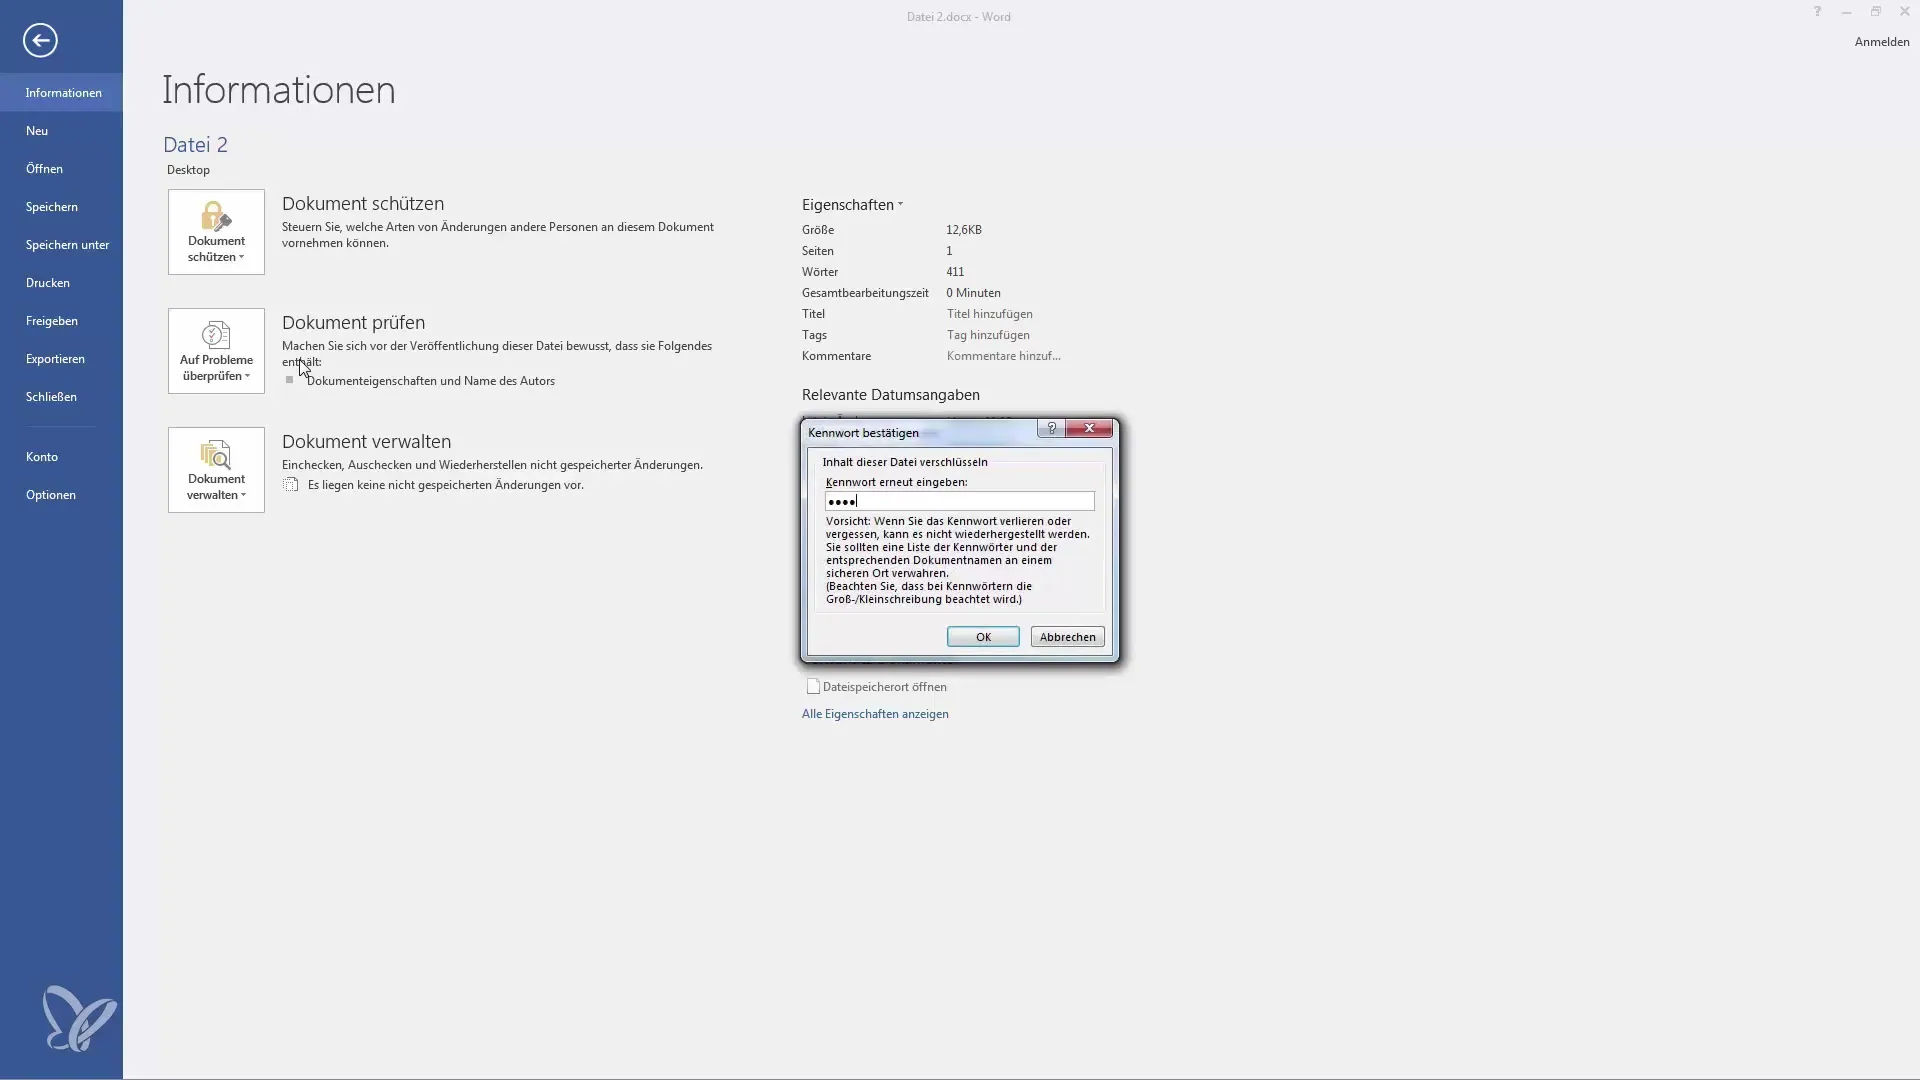
Task: Click Tag hinzufügen field
Action: (988, 335)
